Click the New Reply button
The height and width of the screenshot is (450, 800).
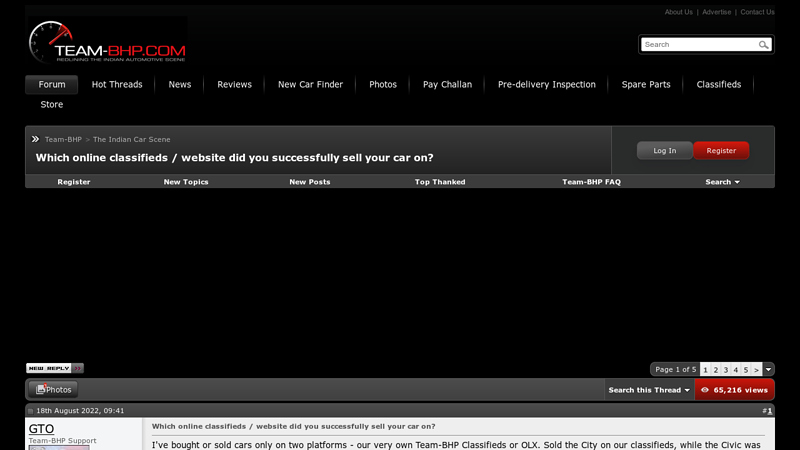[55, 368]
